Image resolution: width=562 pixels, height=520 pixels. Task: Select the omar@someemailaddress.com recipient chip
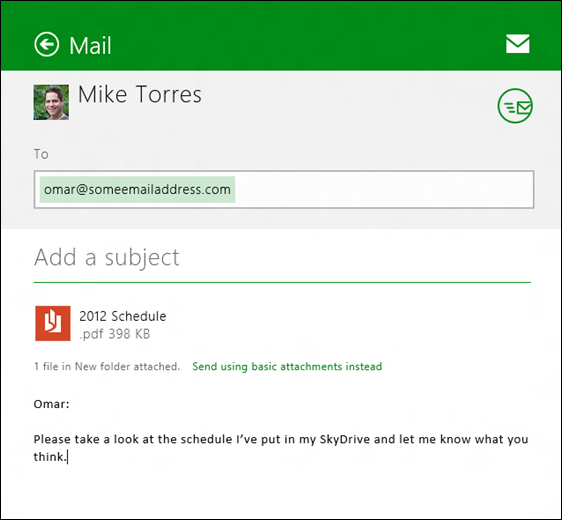tap(137, 189)
